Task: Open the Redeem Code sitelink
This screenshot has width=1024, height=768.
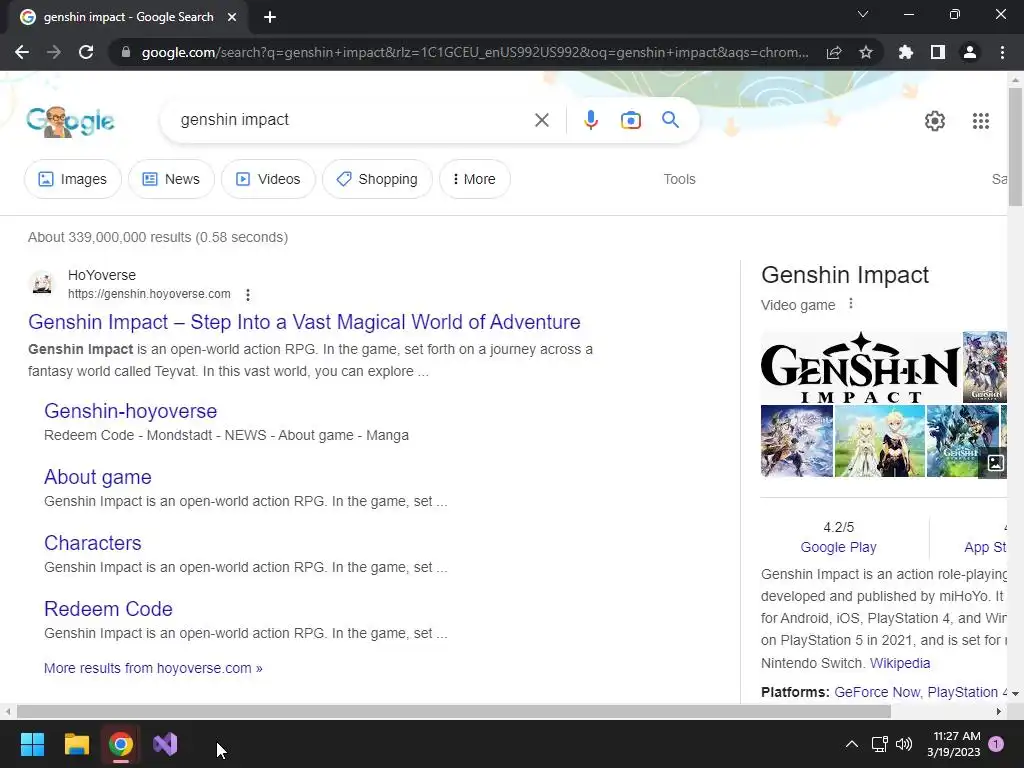Action: 108,609
